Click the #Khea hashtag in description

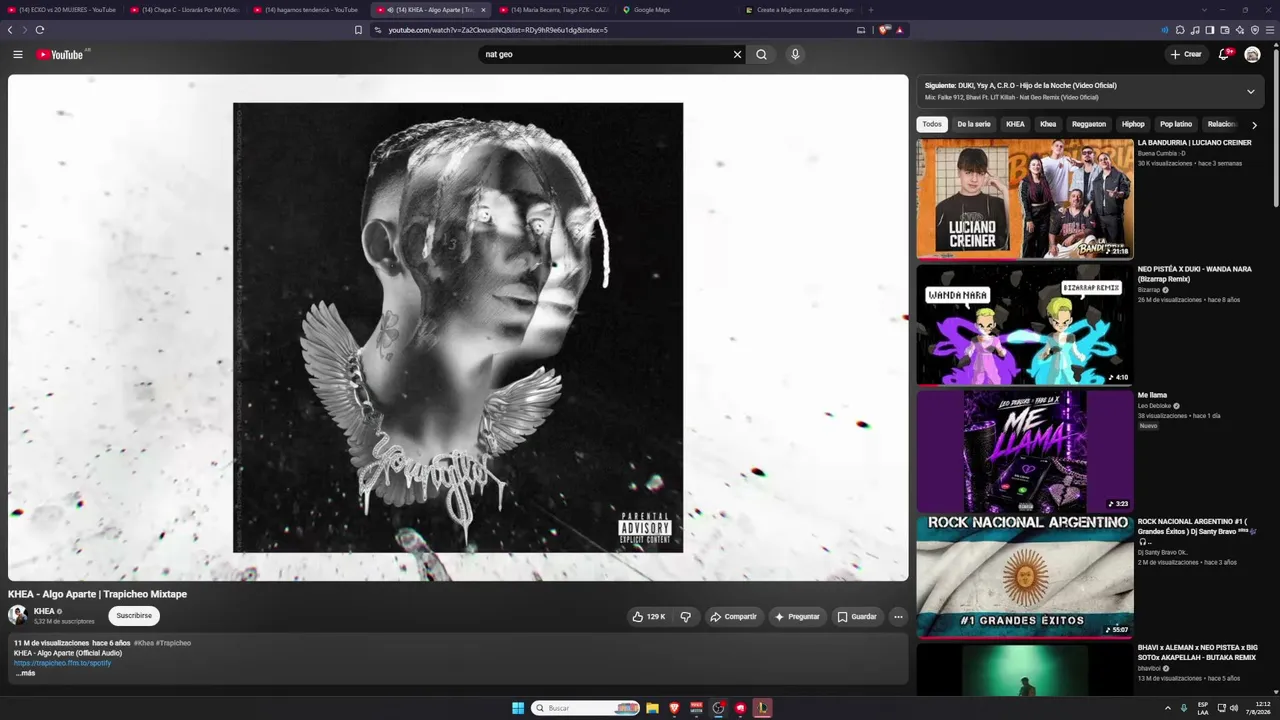[x=144, y=643]
